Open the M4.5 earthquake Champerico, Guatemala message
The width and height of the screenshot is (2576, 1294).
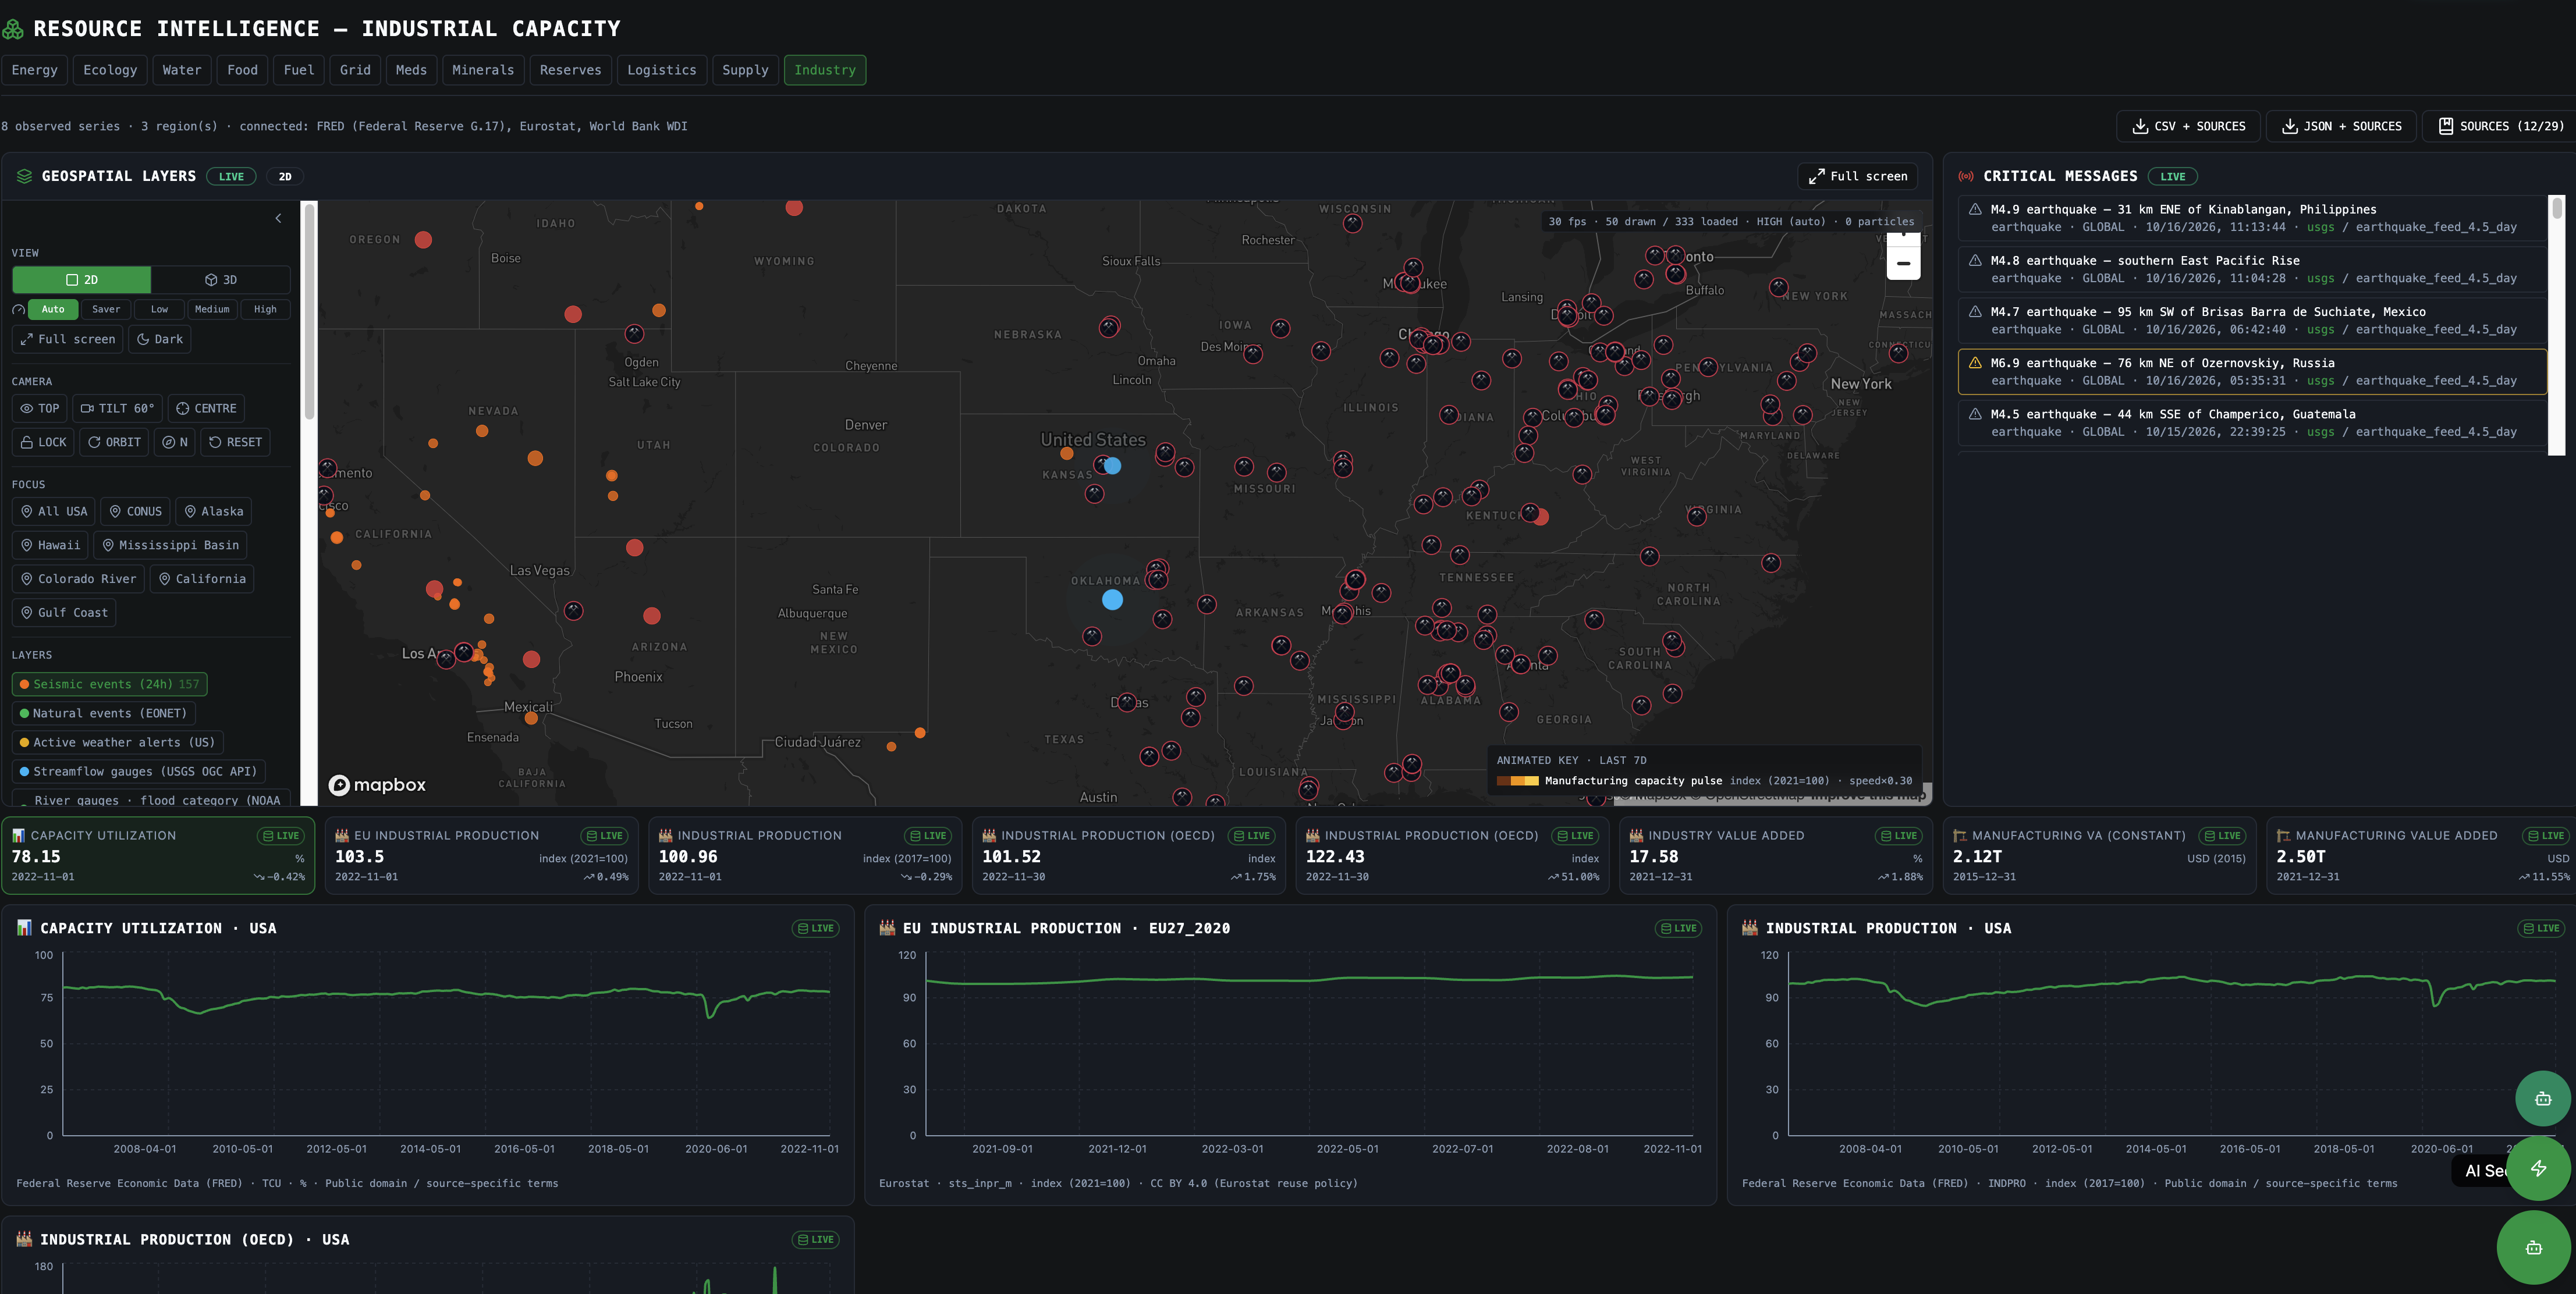(2252, 423)
